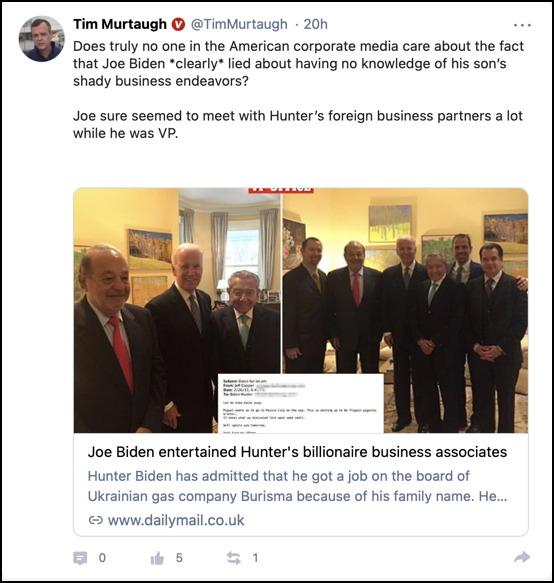The image size is (554, 583).
Task: Click the Tim Murtaugh display name
Action: (x=120, y=24)
